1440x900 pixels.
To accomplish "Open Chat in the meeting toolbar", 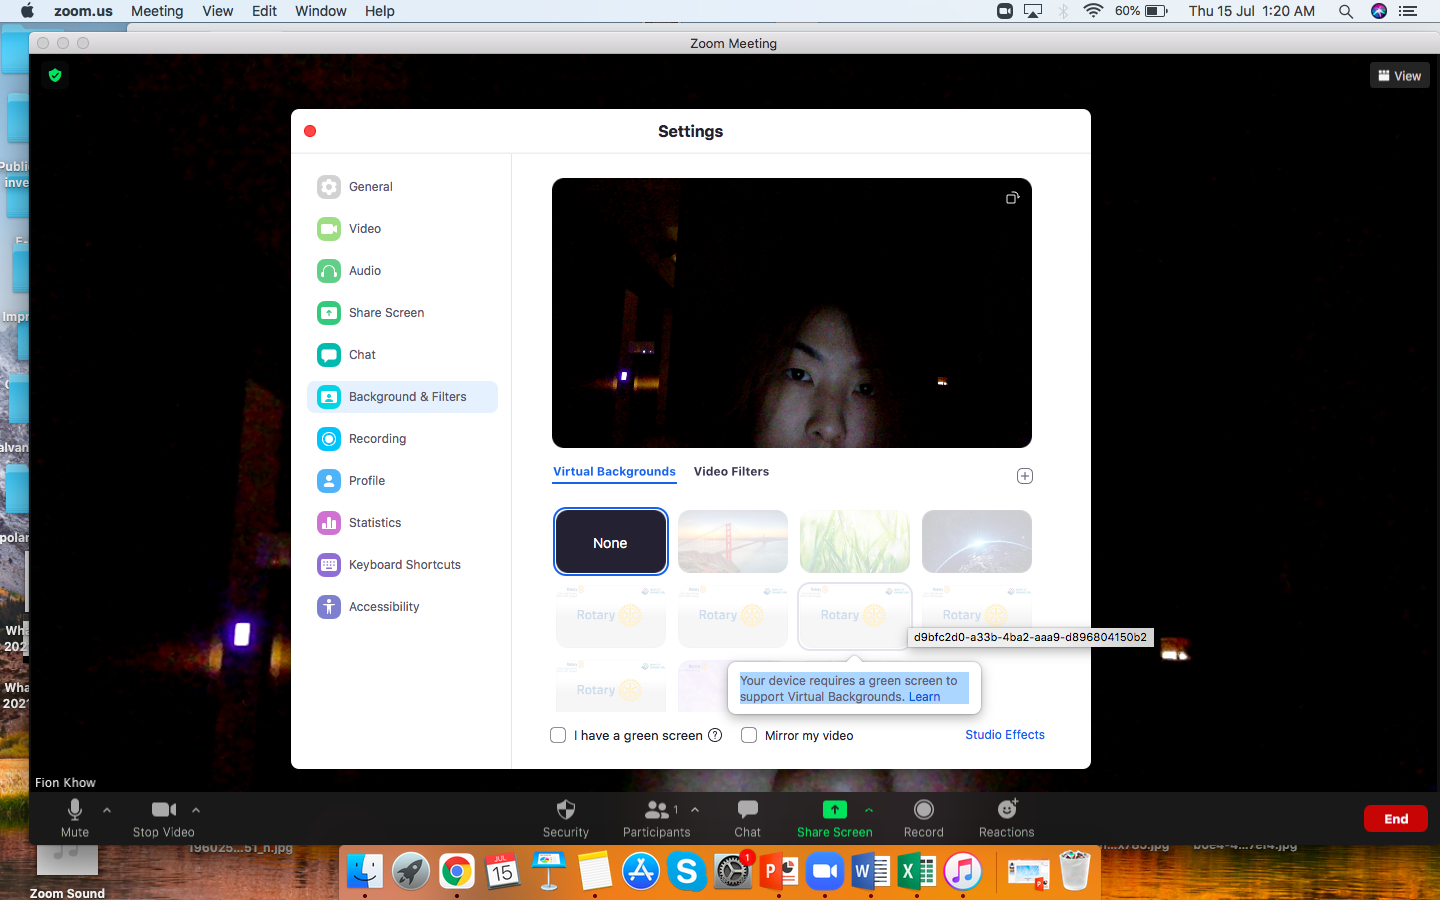I will point(748,818).
